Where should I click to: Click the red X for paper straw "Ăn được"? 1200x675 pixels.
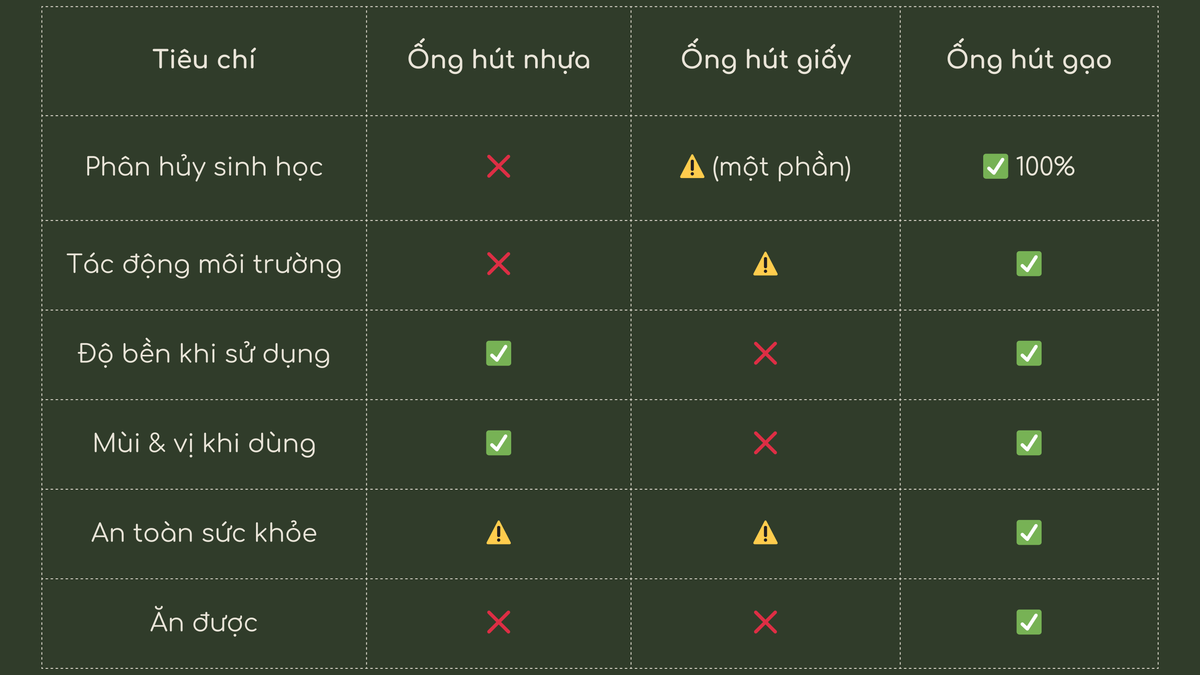pos(765,622)
